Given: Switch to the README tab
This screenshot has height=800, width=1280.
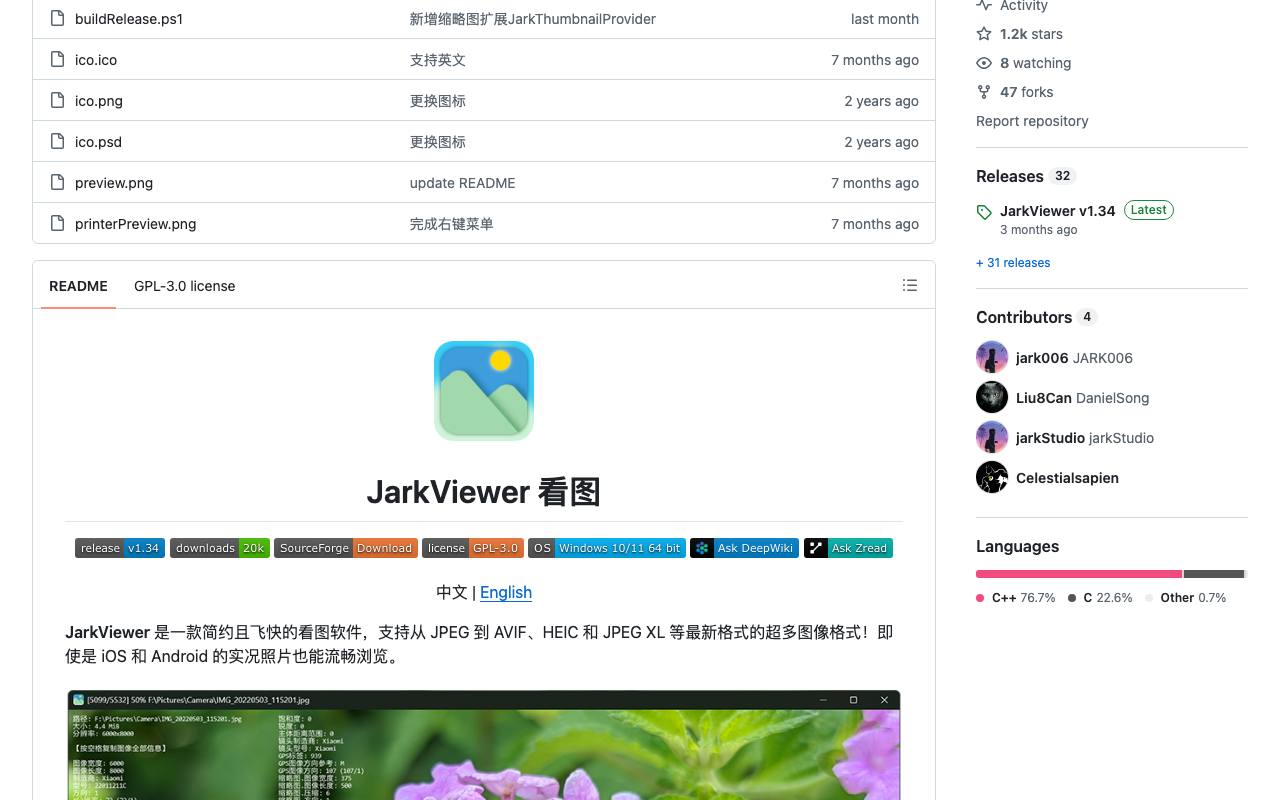Looking at the screenshot, I should pyautogui.click(x=78, y=286).
